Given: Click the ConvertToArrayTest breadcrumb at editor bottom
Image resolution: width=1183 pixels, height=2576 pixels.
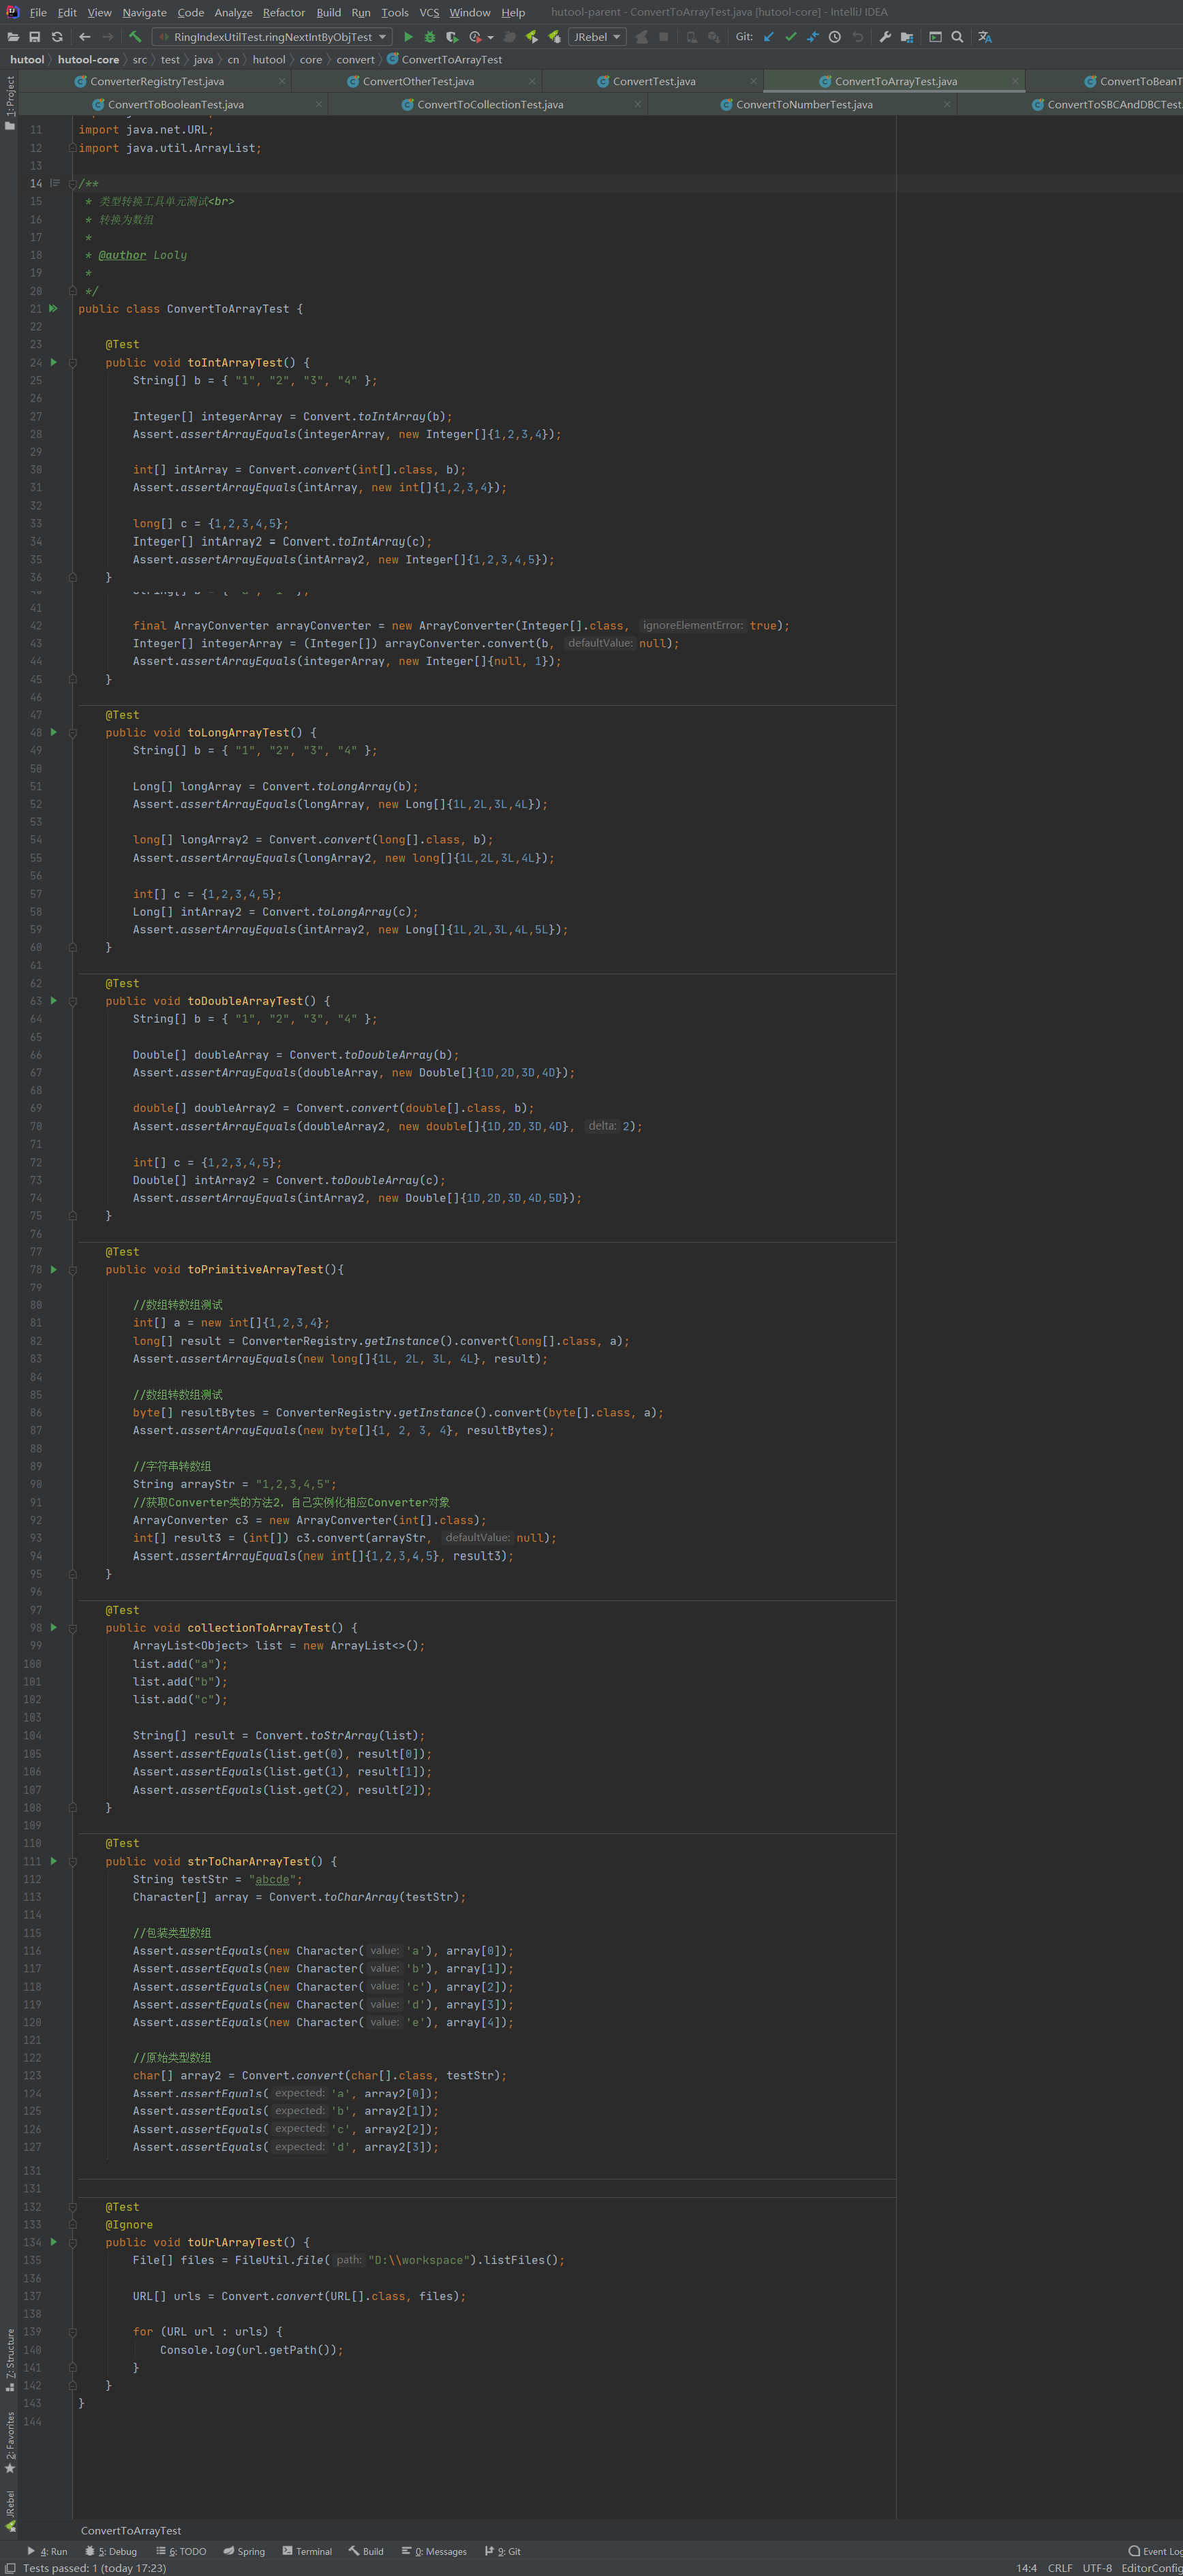Looking at the screenshot, I should tap(131, 2531).
